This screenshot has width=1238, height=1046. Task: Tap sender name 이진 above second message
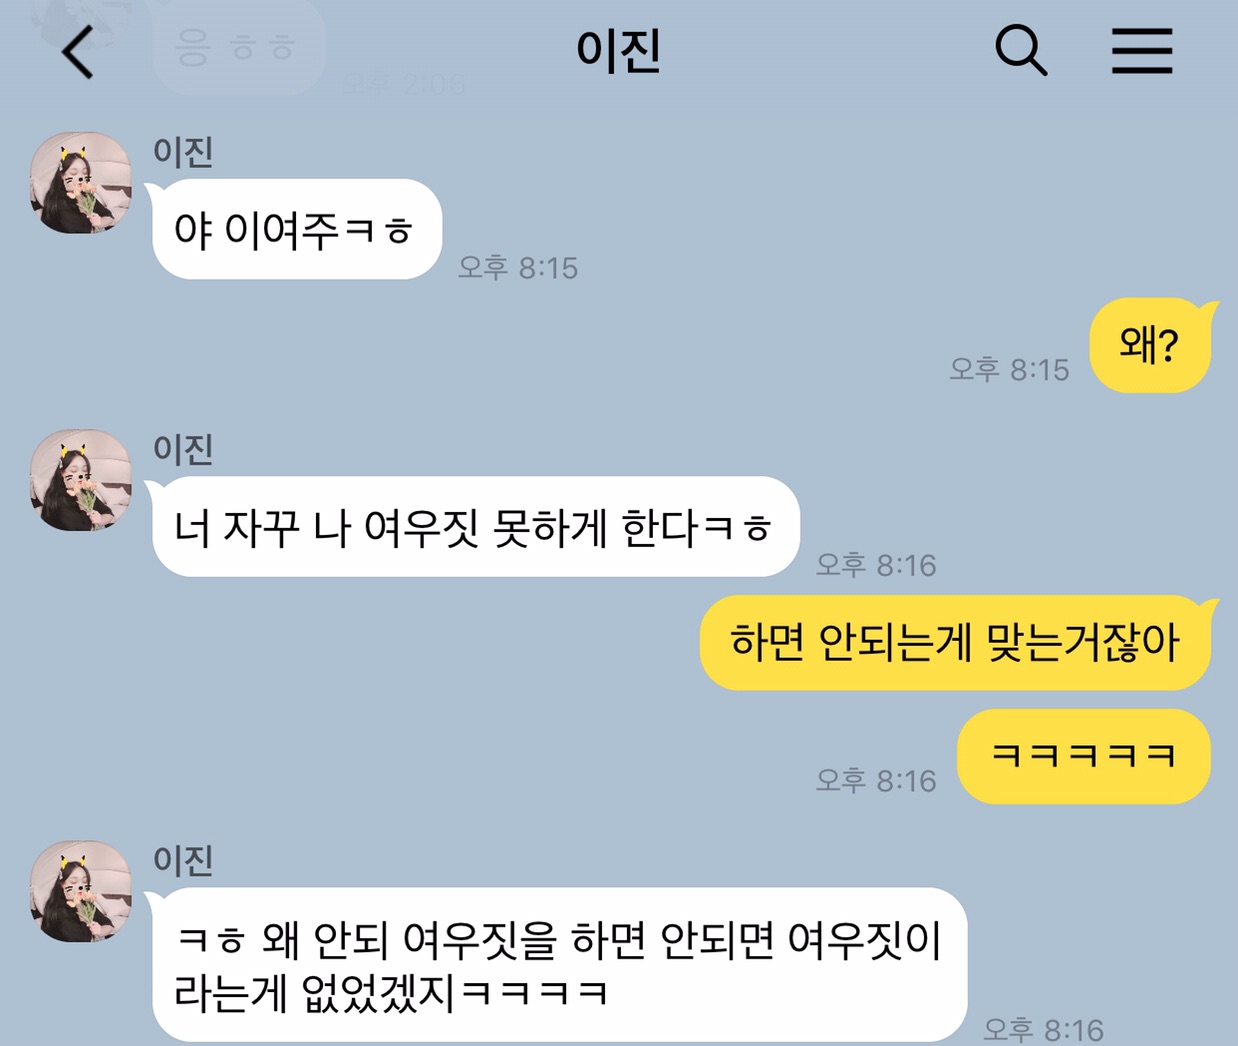[183, 449]
